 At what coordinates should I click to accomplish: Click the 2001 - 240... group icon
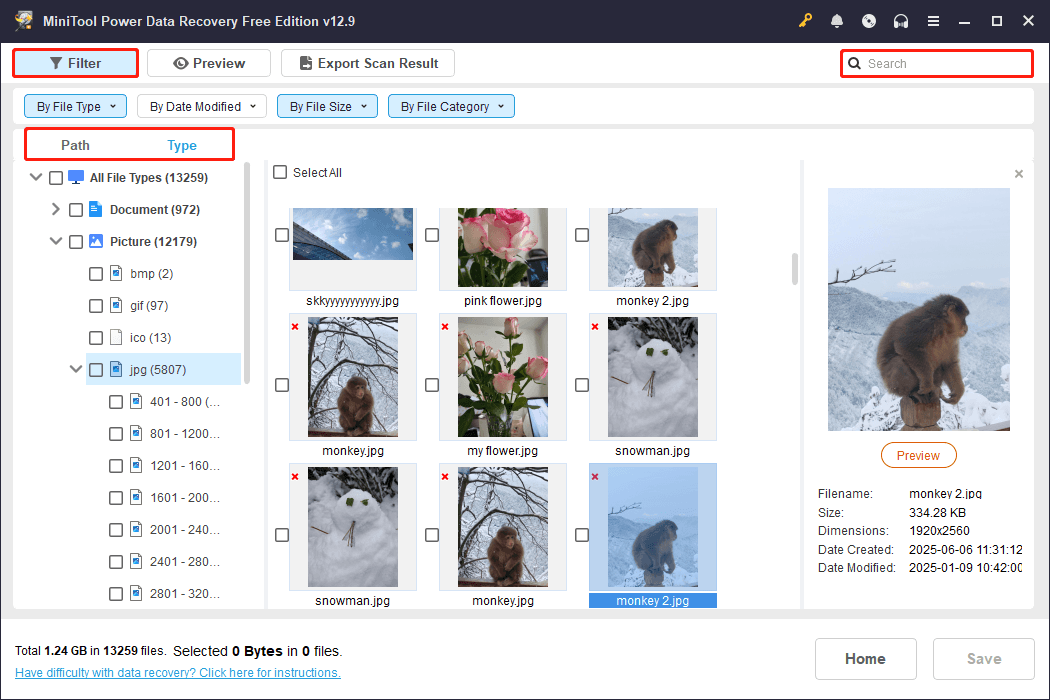tap(136, 530)
